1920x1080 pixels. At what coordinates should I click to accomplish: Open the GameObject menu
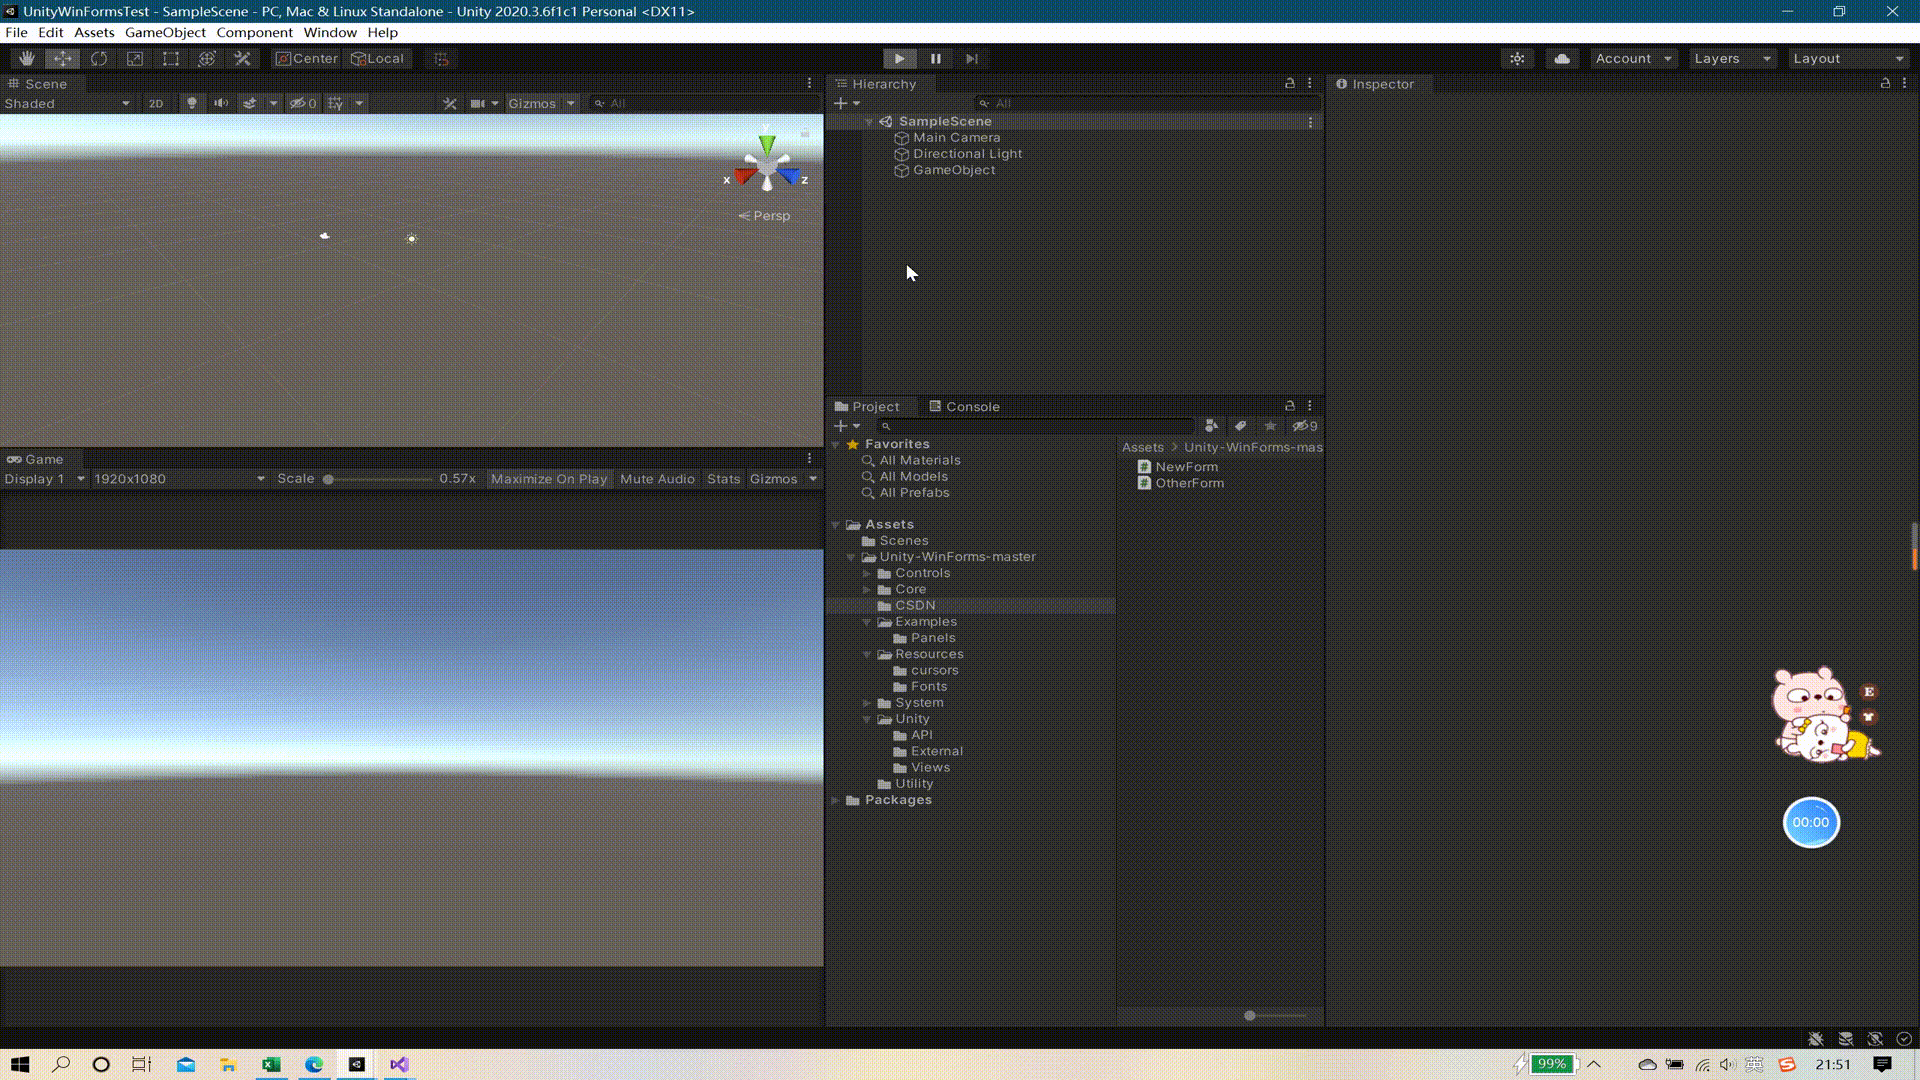coord(165,32)
